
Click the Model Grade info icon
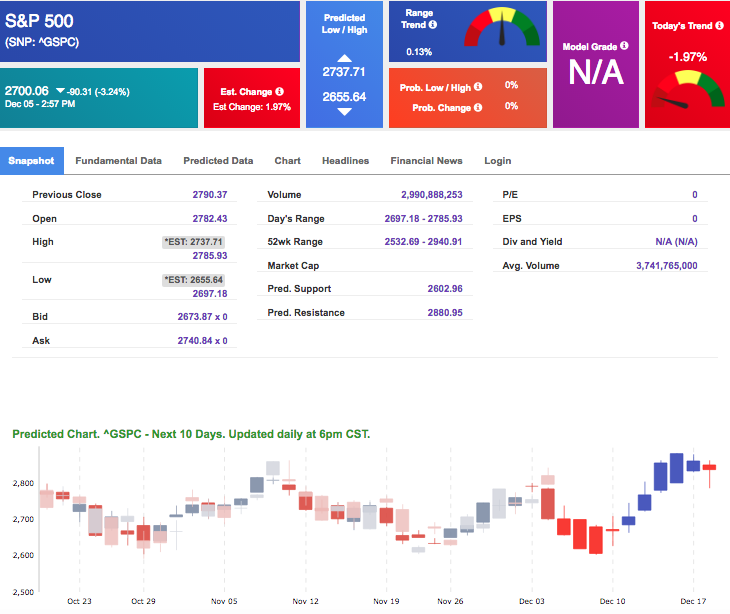pos(624,46)
